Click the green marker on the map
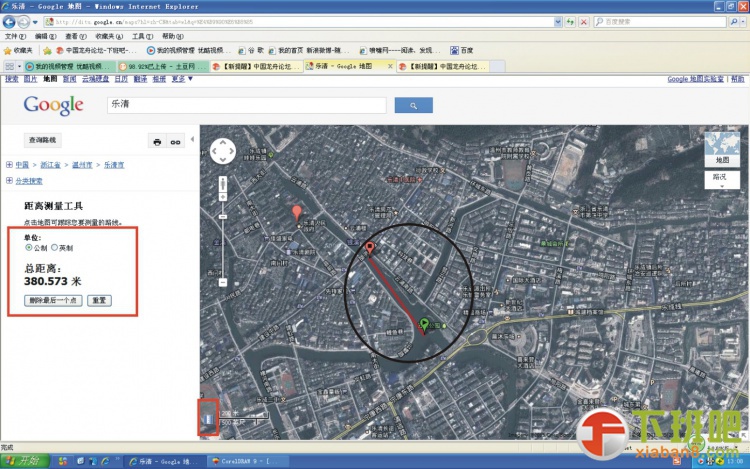The height and width of the screenshot is (469, 750). (424, 325)
